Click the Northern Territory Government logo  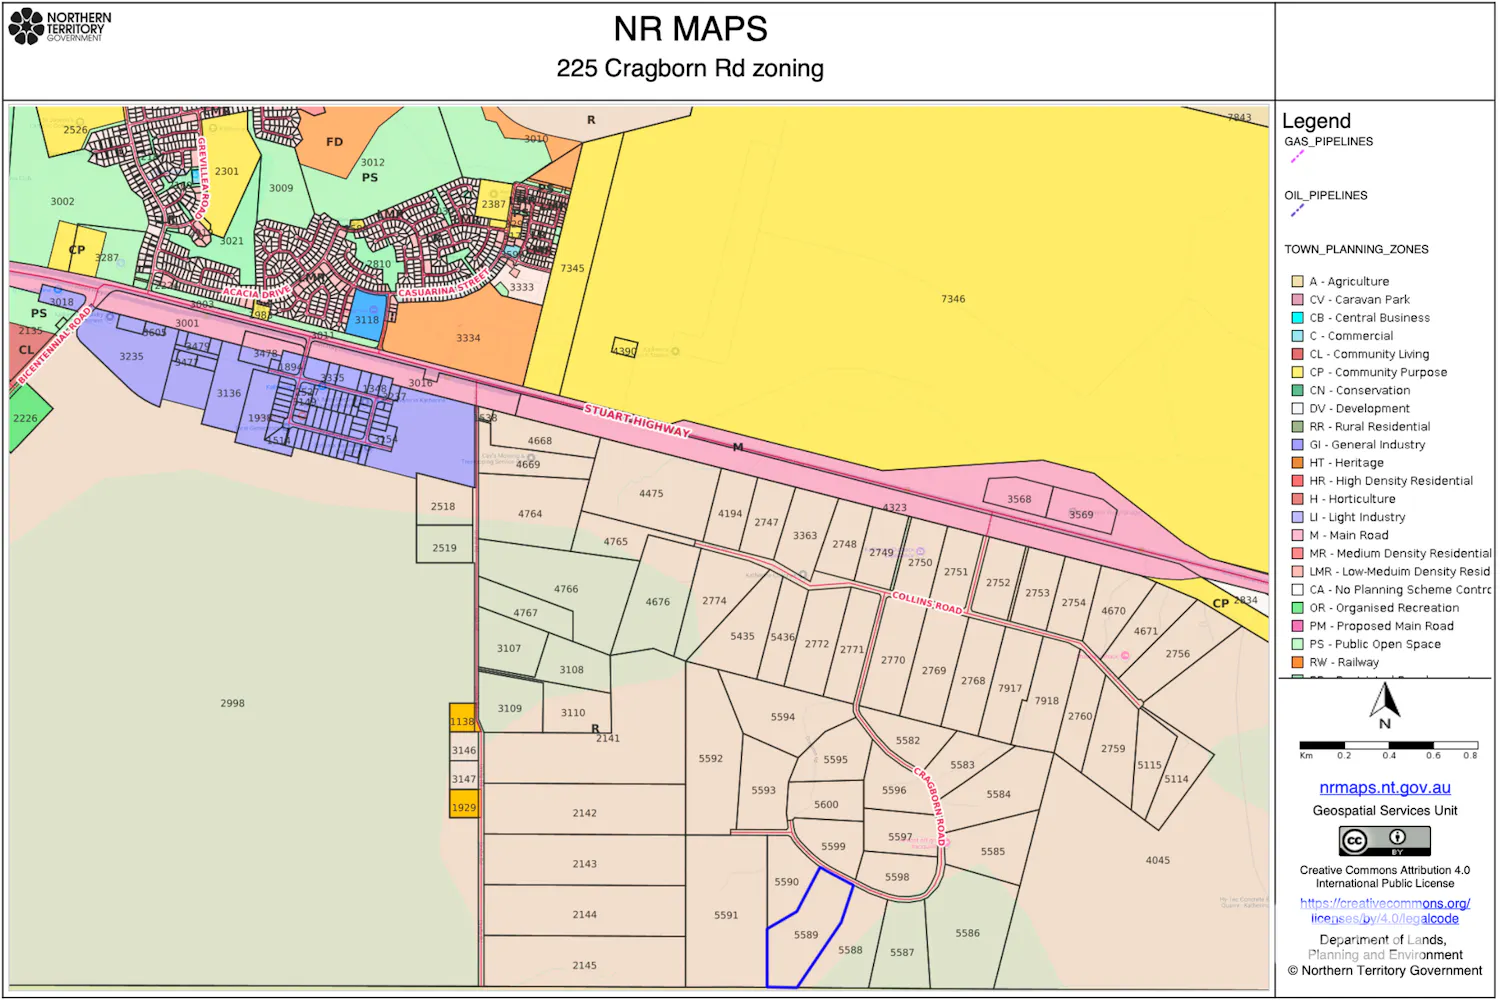pos(60,27)
